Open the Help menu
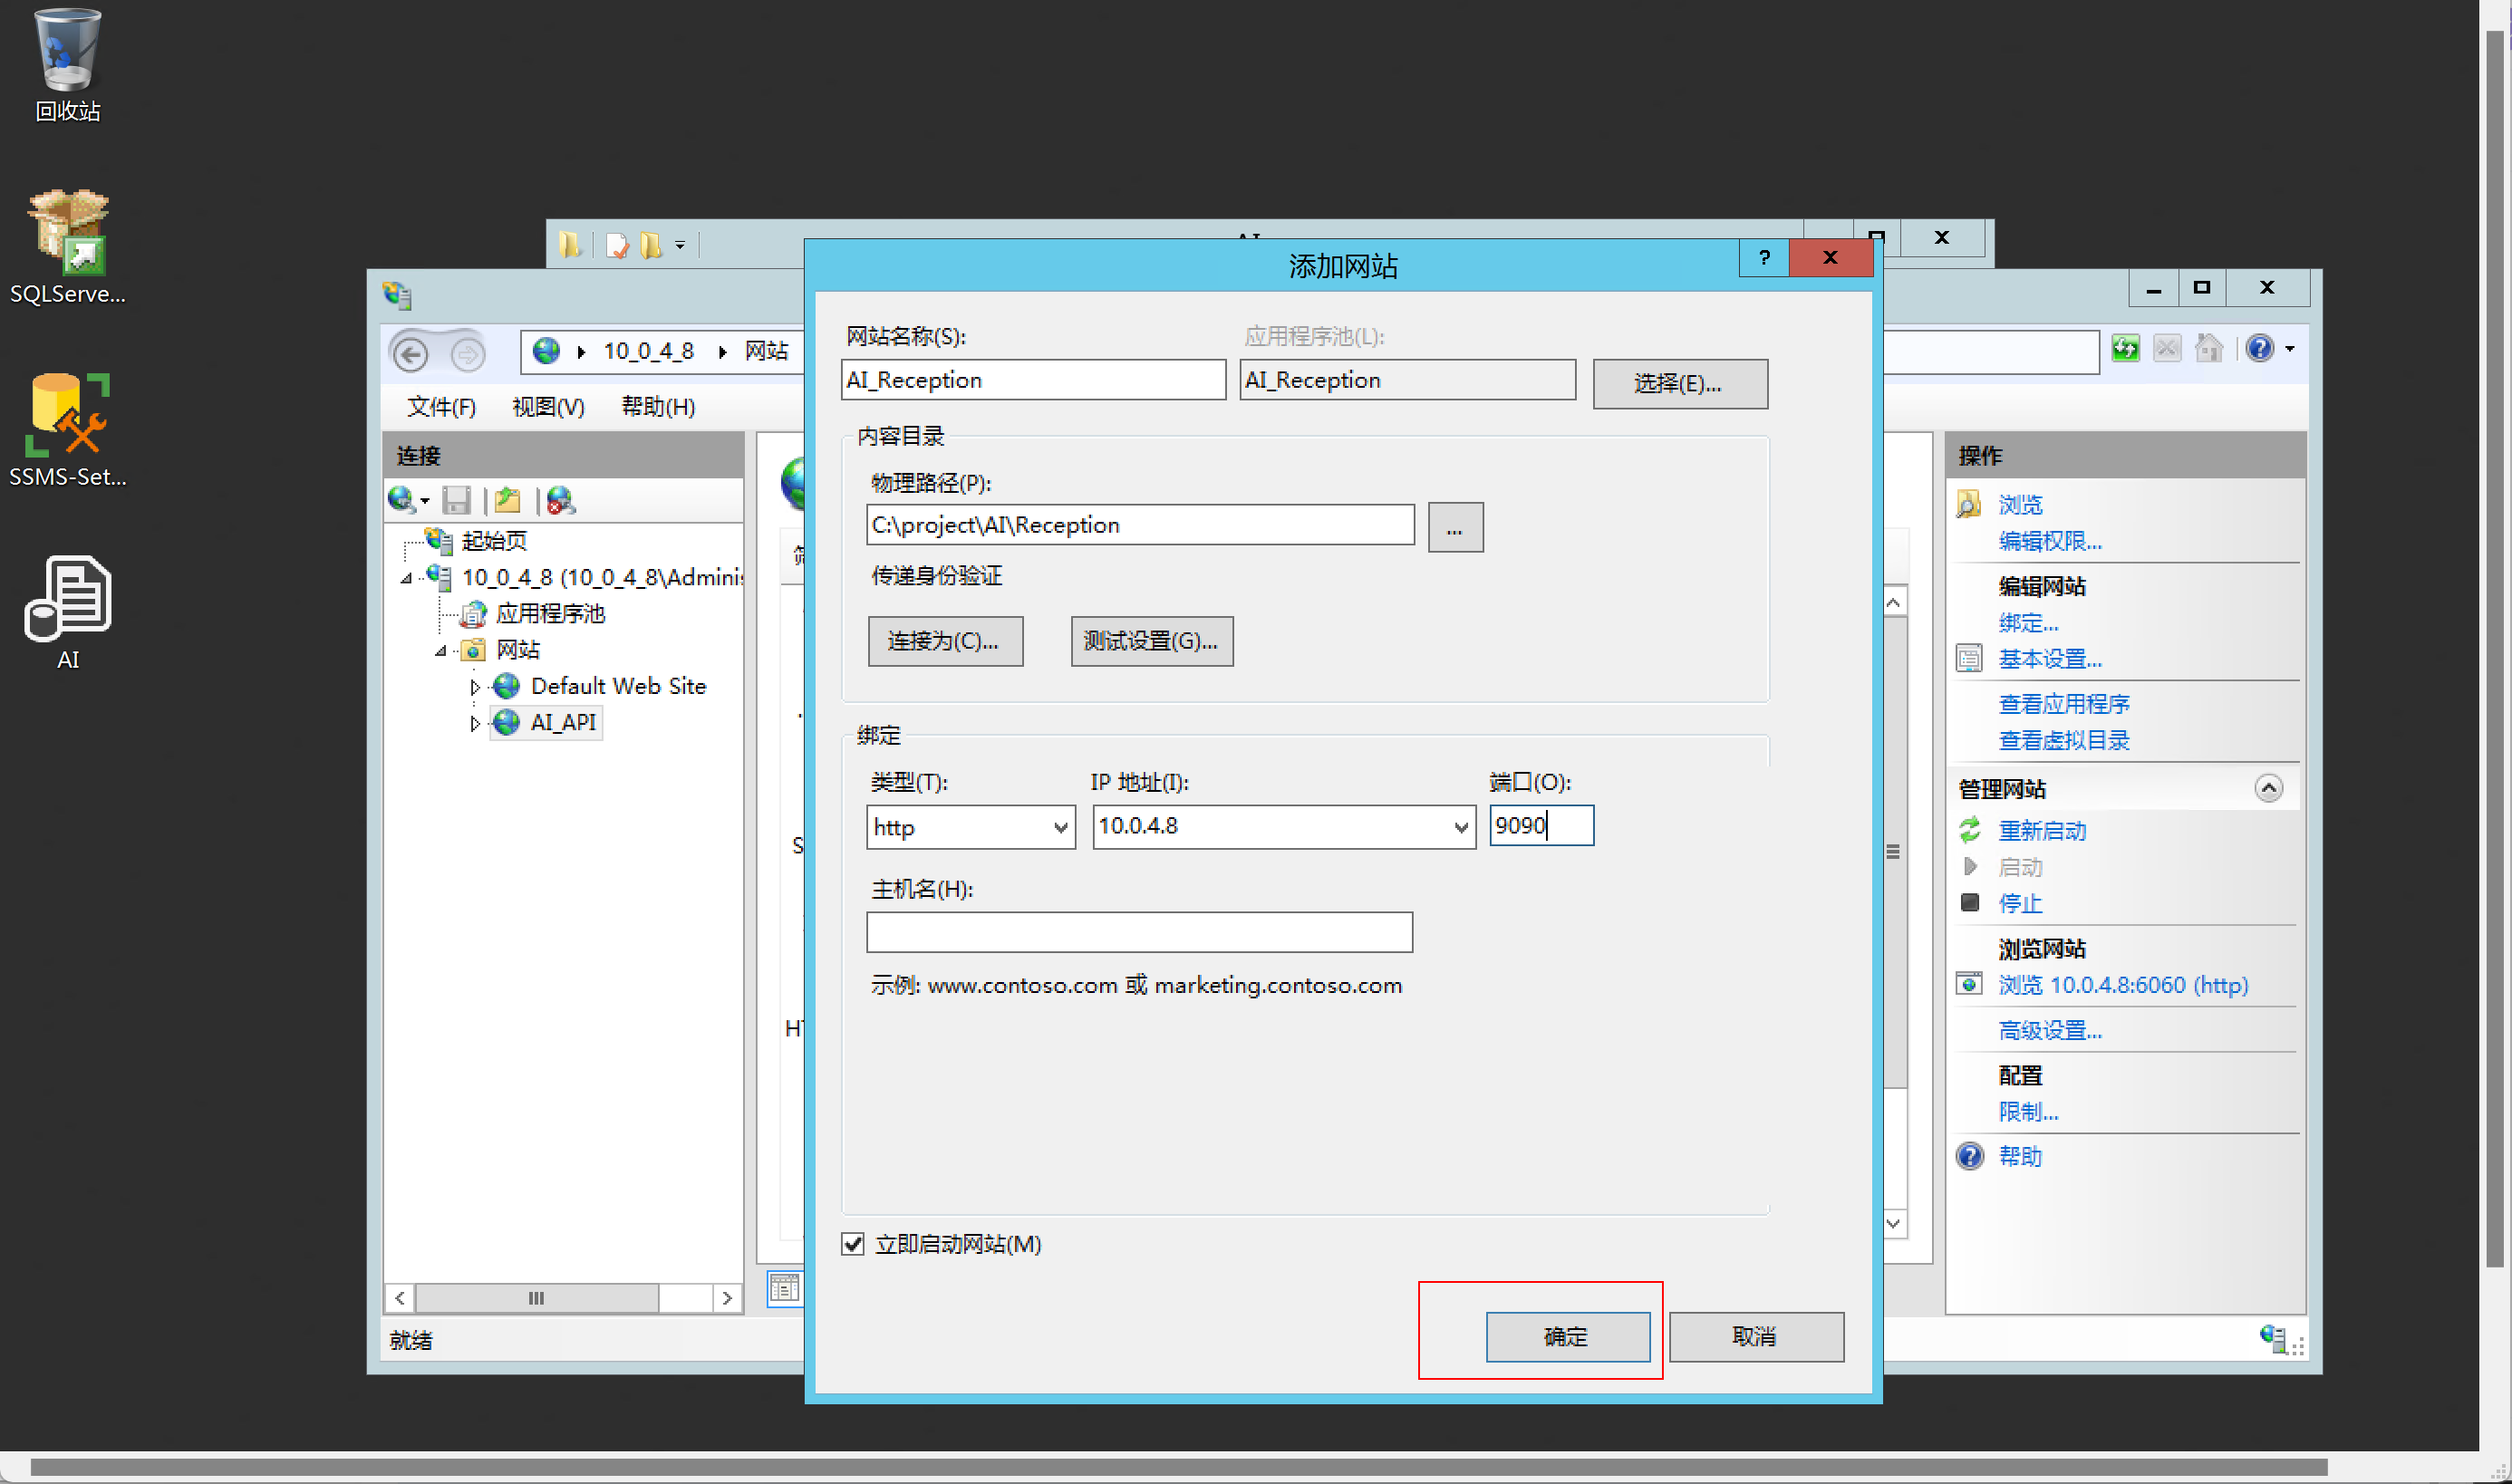2512x1484 pixels. [x=658, y=407]
